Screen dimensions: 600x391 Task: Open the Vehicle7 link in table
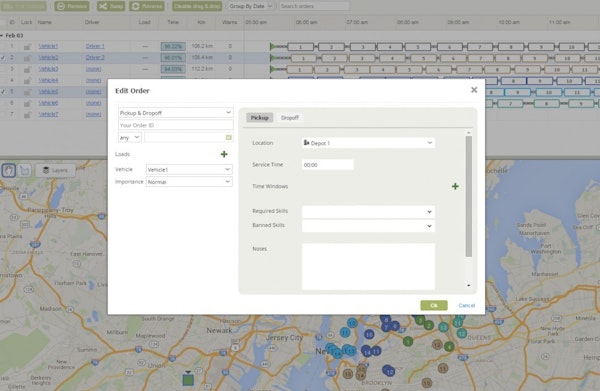(x=48, y=114)
